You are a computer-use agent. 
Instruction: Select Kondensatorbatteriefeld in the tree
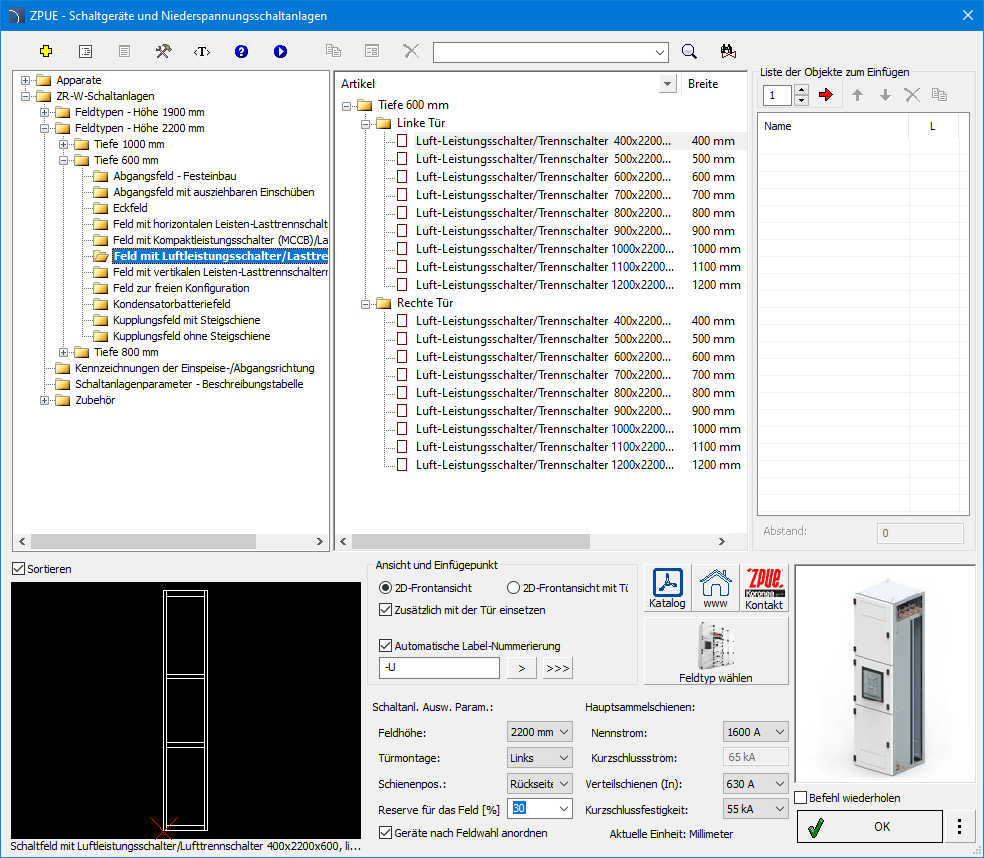pyautogui.click(x=171, y=304)
